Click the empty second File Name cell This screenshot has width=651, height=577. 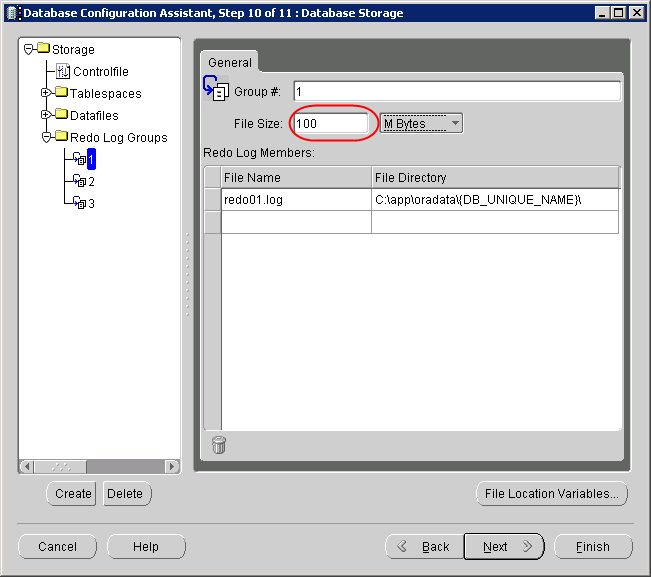(x=296, y=222)
